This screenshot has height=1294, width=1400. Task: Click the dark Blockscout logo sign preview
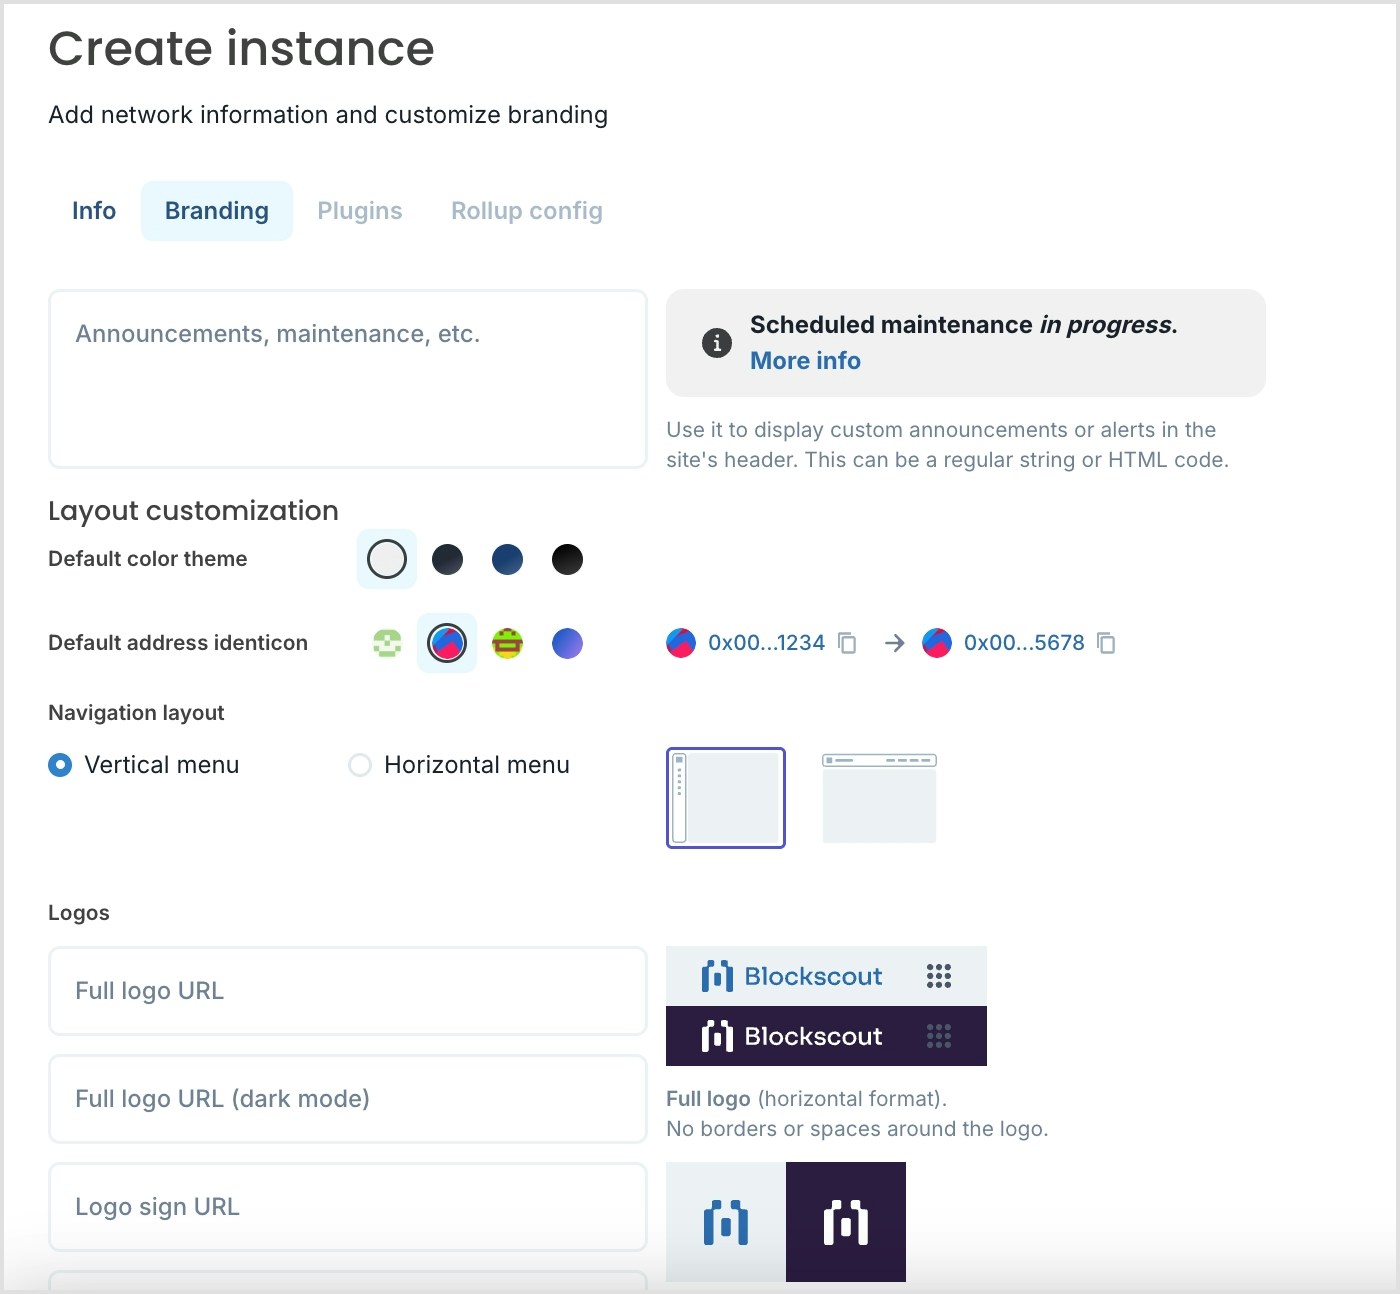[x=846, y=1222]
